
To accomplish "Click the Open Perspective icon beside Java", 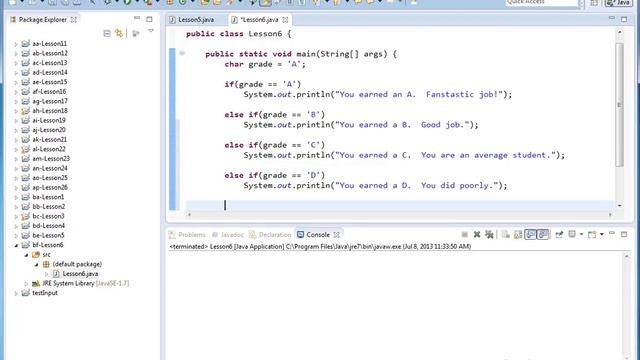I will [x=594, y=3].
